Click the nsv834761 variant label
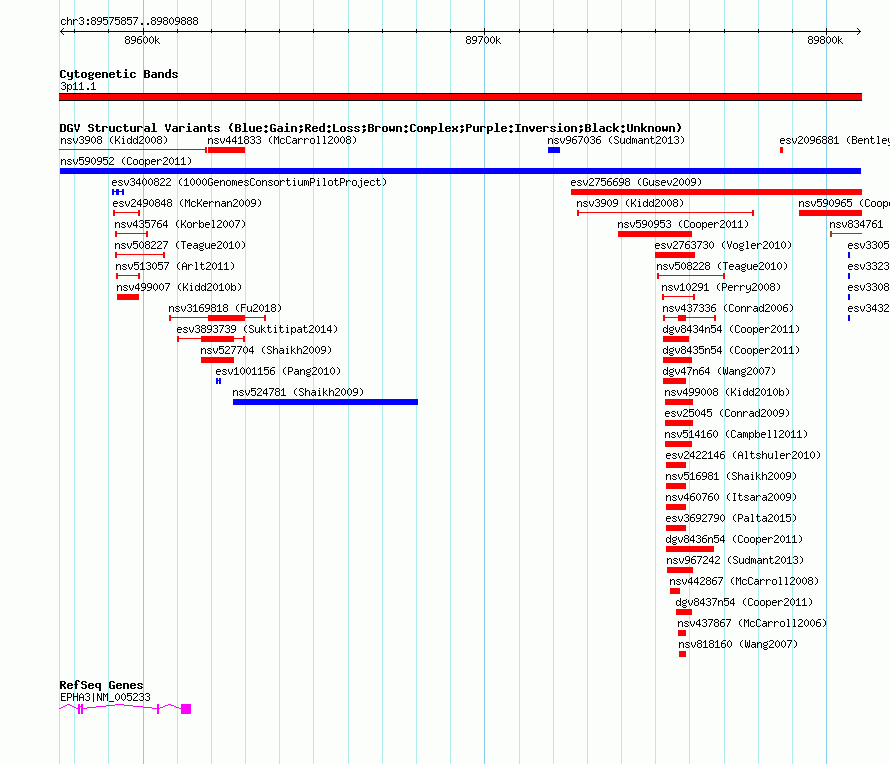Image resolution: width=890 pixels, height=764 pixels. click(856, 224)
